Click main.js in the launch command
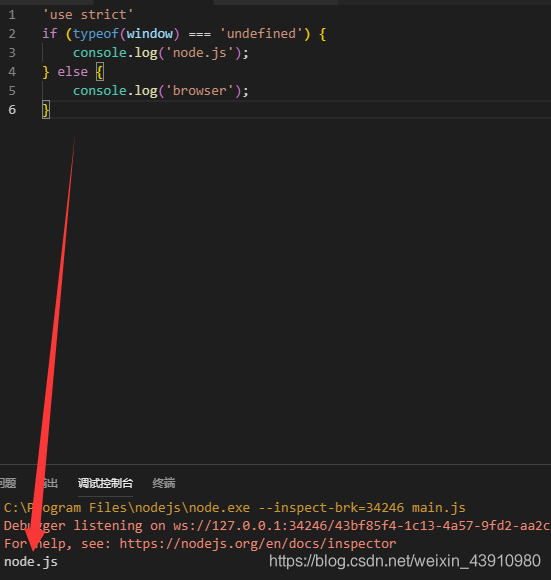The height and width of the screenshot is (580, 551). point(439,508)
